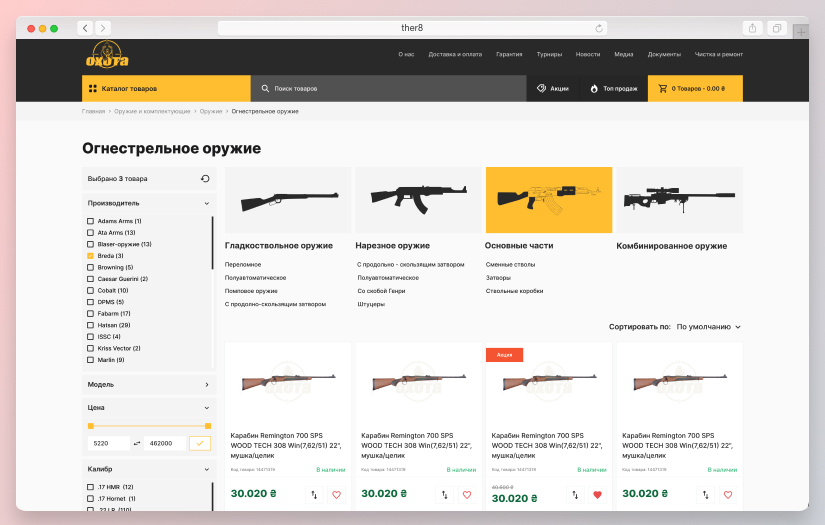Open Нарезное оружие category image
The height and width of the screenshot is (525, 825).
tap(418, 200)
